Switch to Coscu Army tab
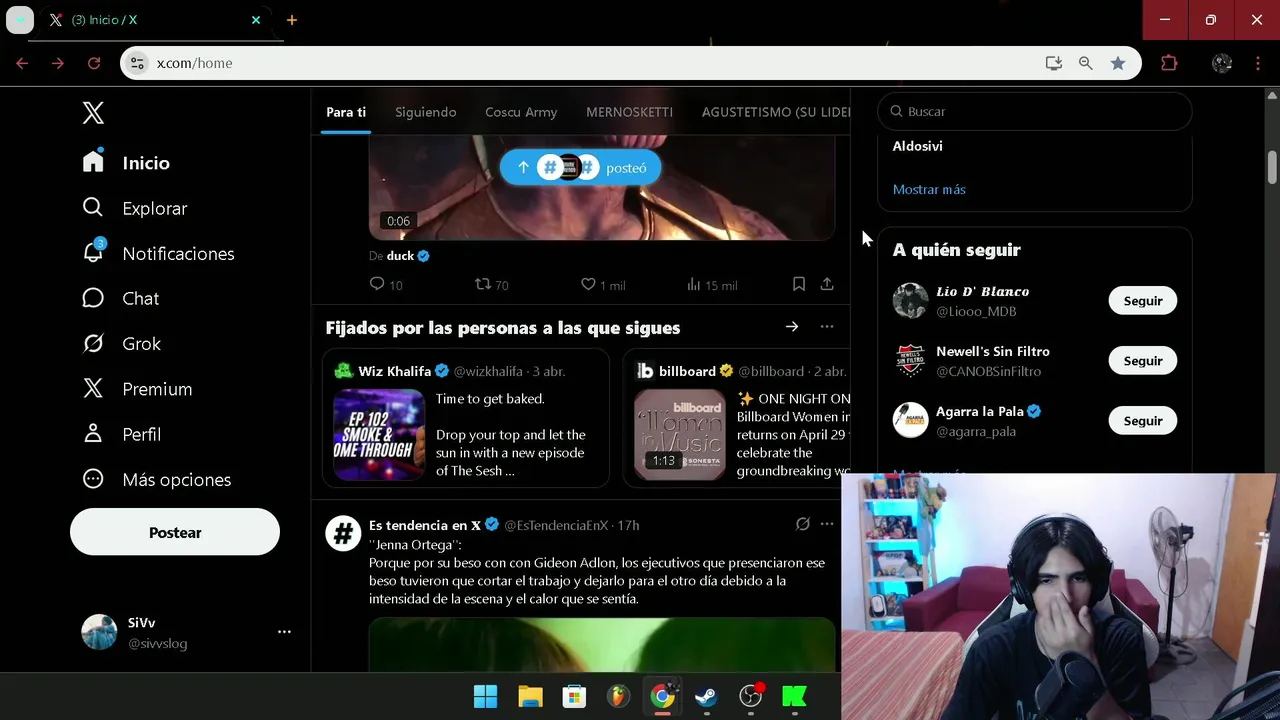Screen dimensions: 1280x720 click(521, 112)
